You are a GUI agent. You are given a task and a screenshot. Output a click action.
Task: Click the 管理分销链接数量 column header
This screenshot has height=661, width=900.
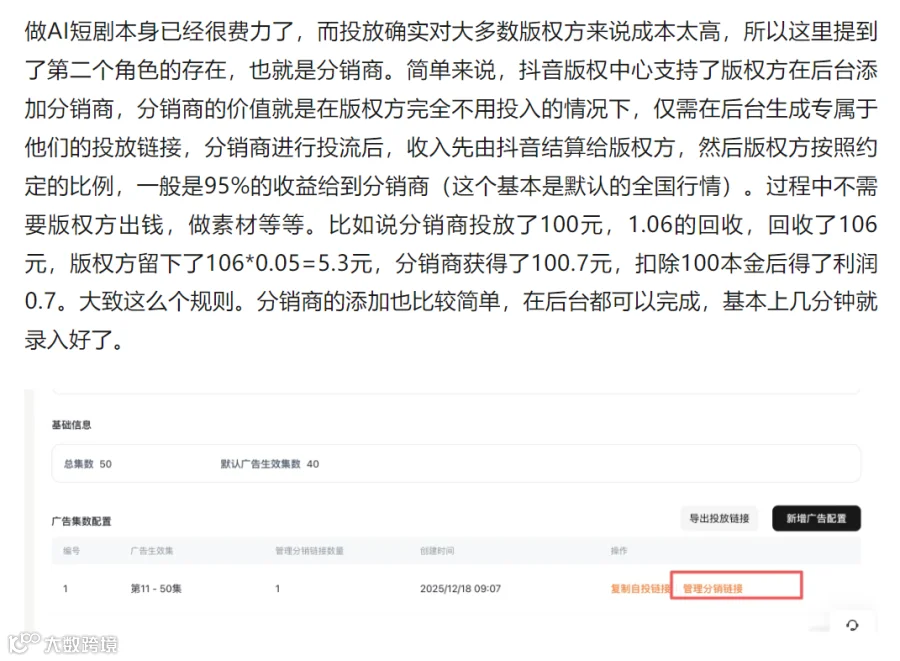[x=309, y=551]
